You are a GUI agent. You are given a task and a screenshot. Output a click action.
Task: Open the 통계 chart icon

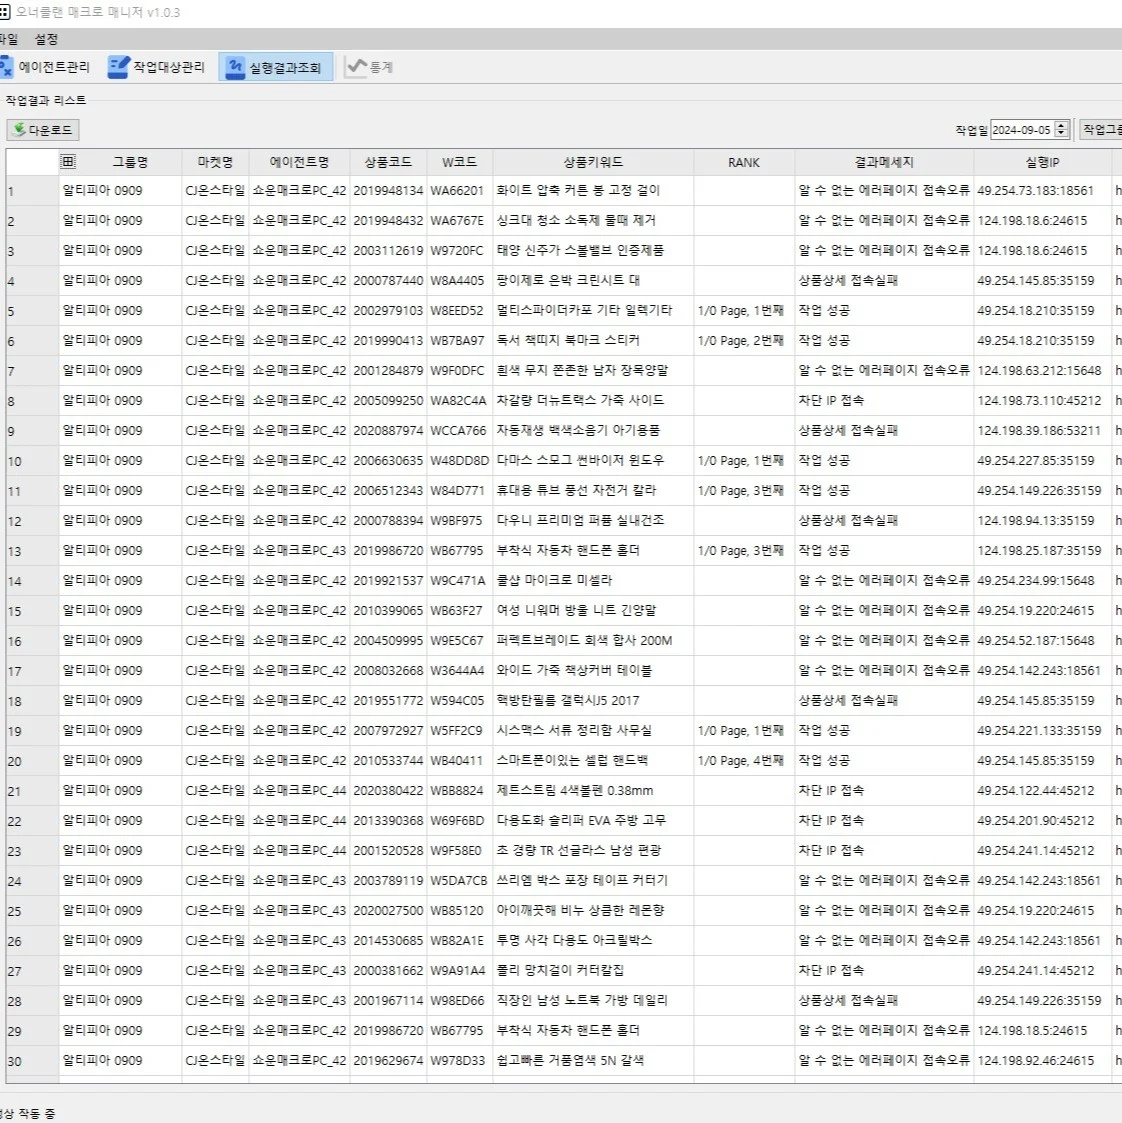pos(356,67)
